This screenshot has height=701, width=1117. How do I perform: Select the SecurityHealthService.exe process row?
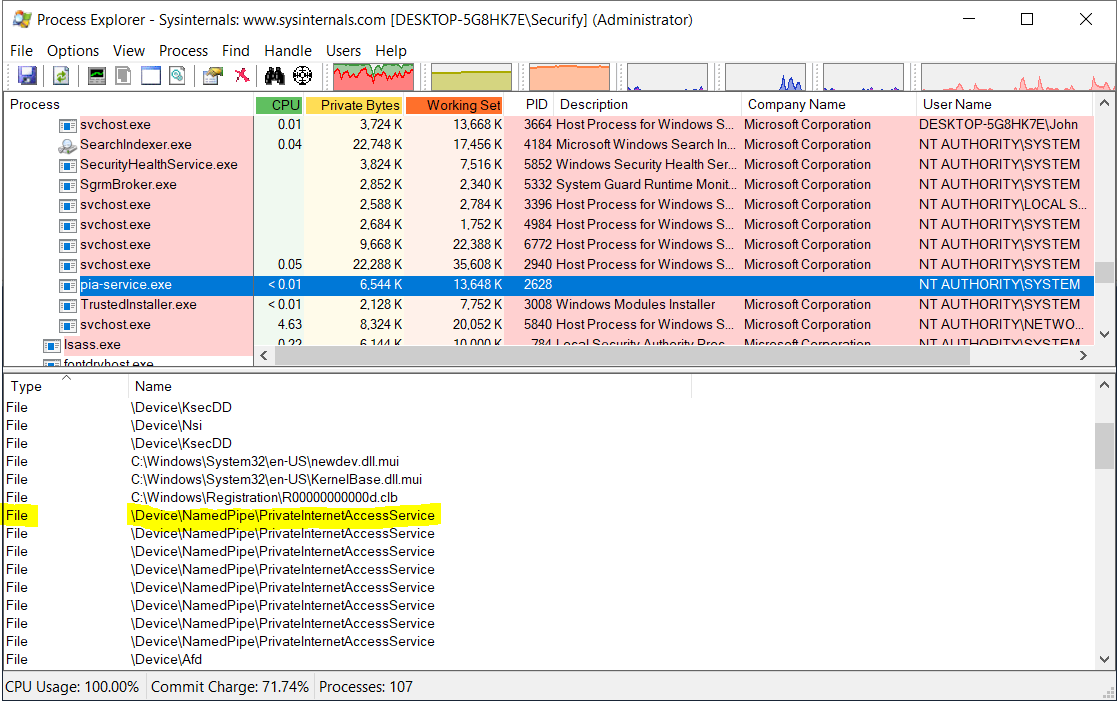[549, 165]
